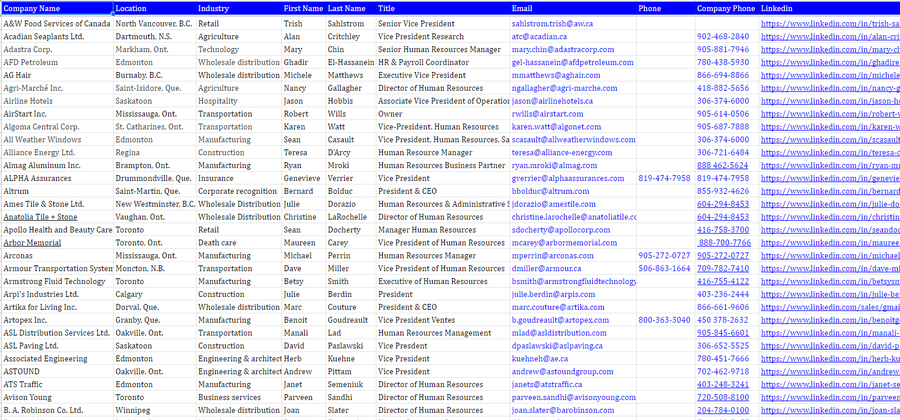Select the Title column header
This screenshot has height=420, width=900.
coord(443,9)
